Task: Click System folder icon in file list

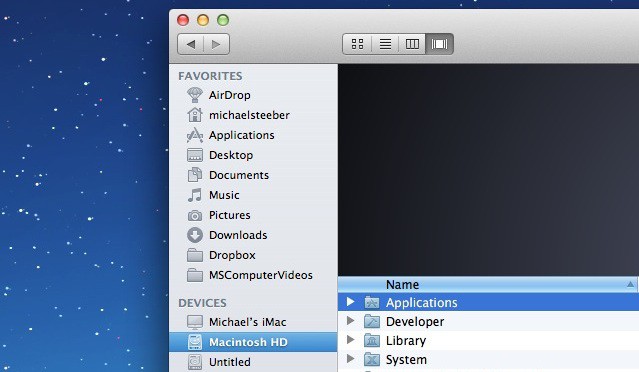Action: coord(372,359)
